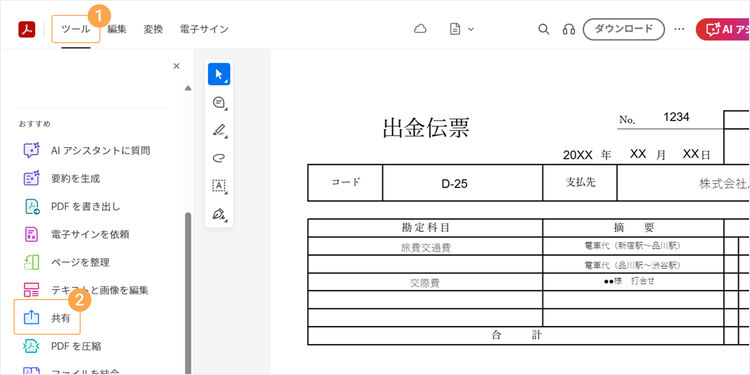The height and width of the screenshot is (375, 750).
Task: Click the panel scrollbar up arrow
Action: click(188, 88)
